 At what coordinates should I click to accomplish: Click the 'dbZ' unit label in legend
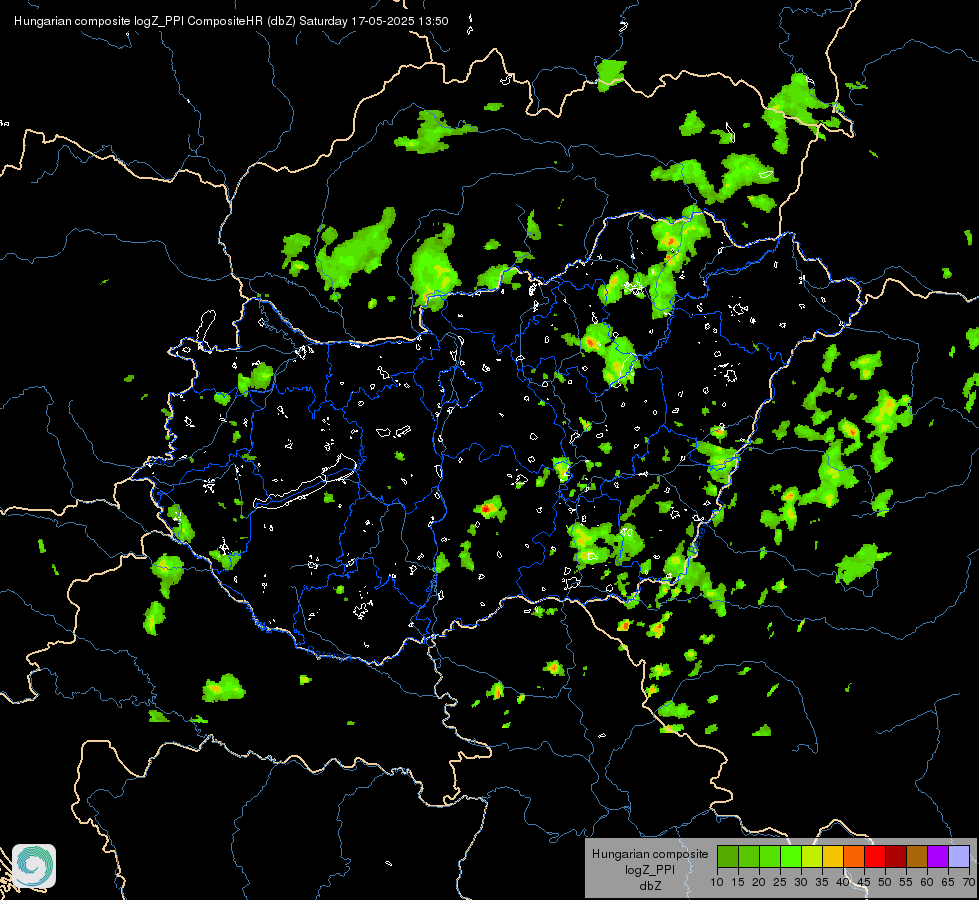point(650,886)
